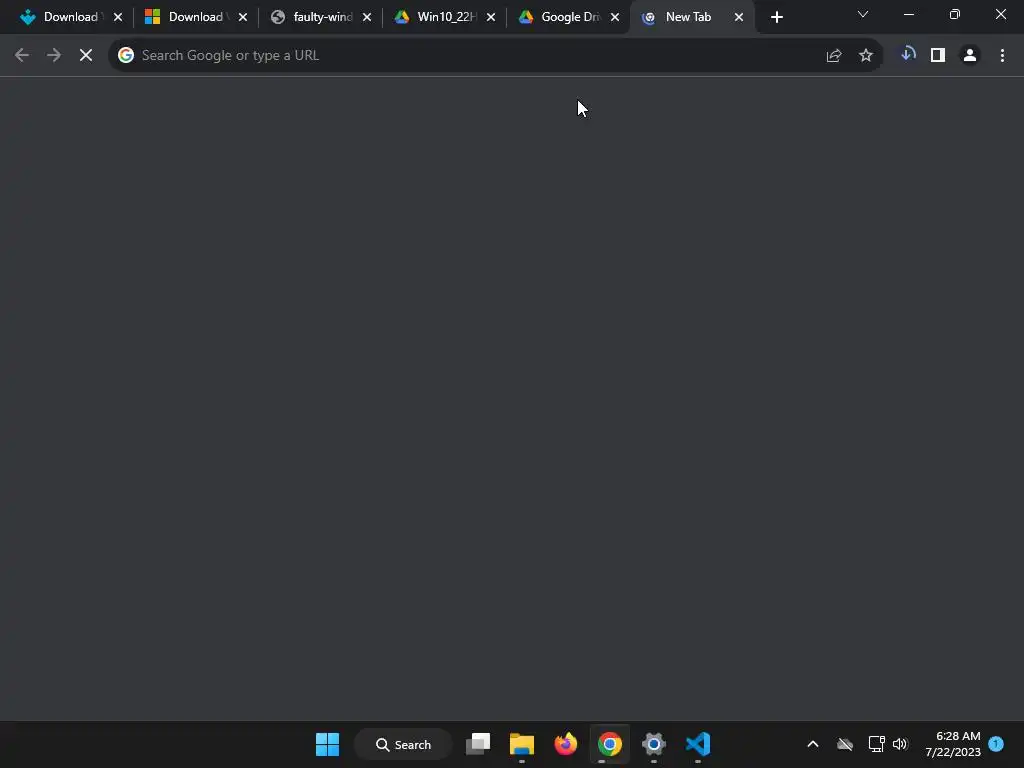Close the Microsoft Download tab

point(243,18)
